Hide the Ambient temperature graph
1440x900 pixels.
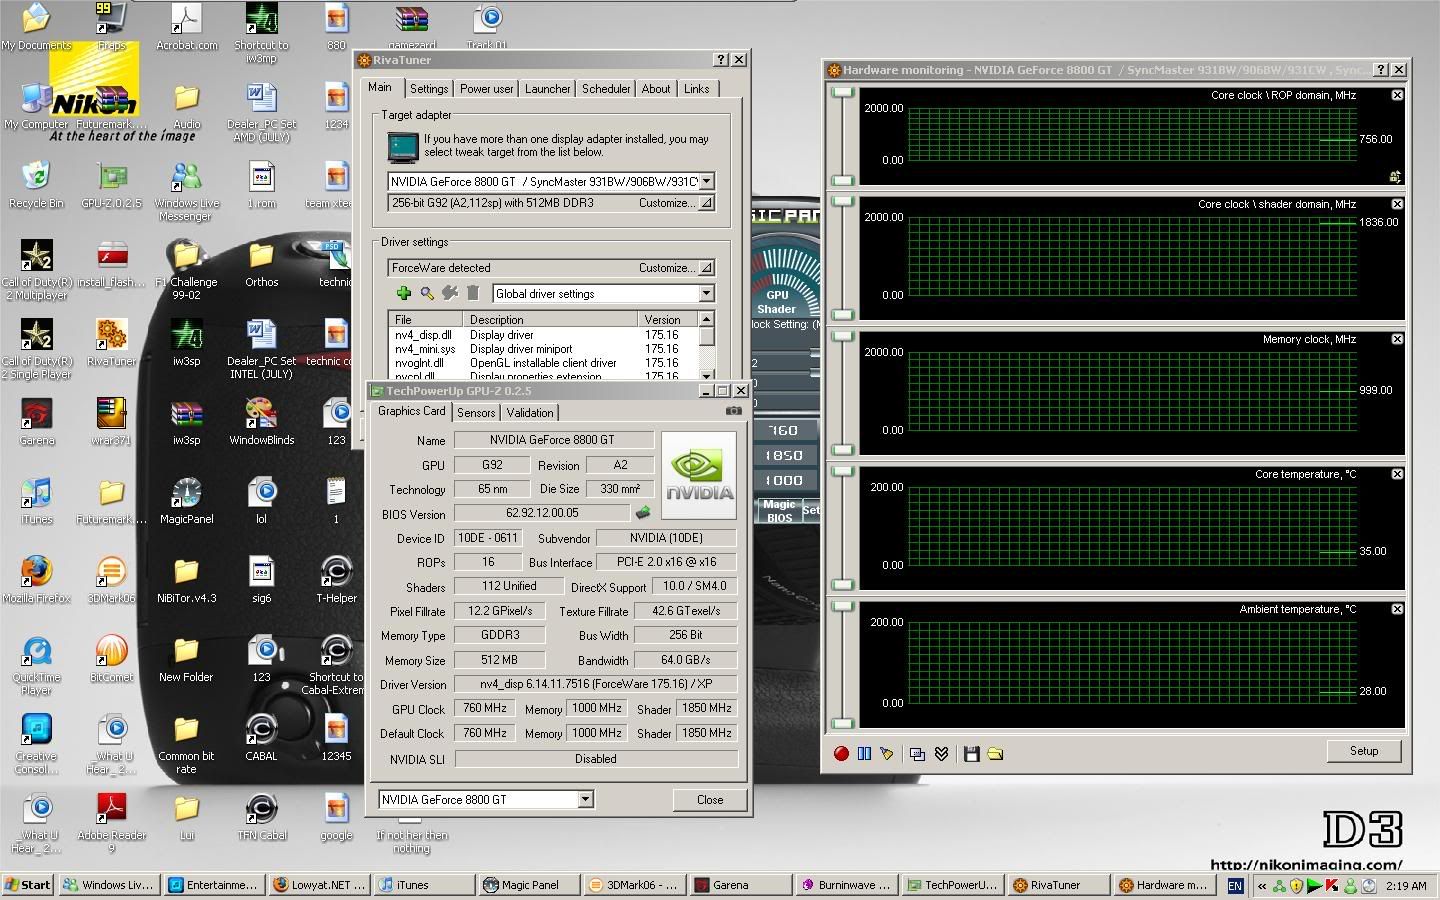(x=1397, y=609)
